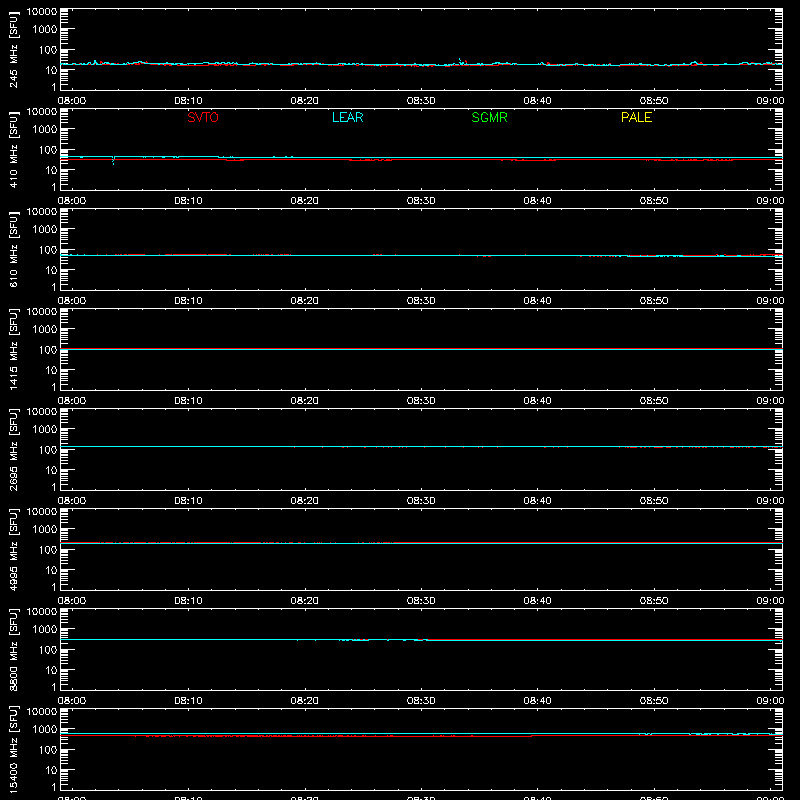The height and width of the screenshot is (800, 800).
Task: Click 09:00 tick label of 4995 MHz plot
Action: pyautogui.click(x=770, y=601)
